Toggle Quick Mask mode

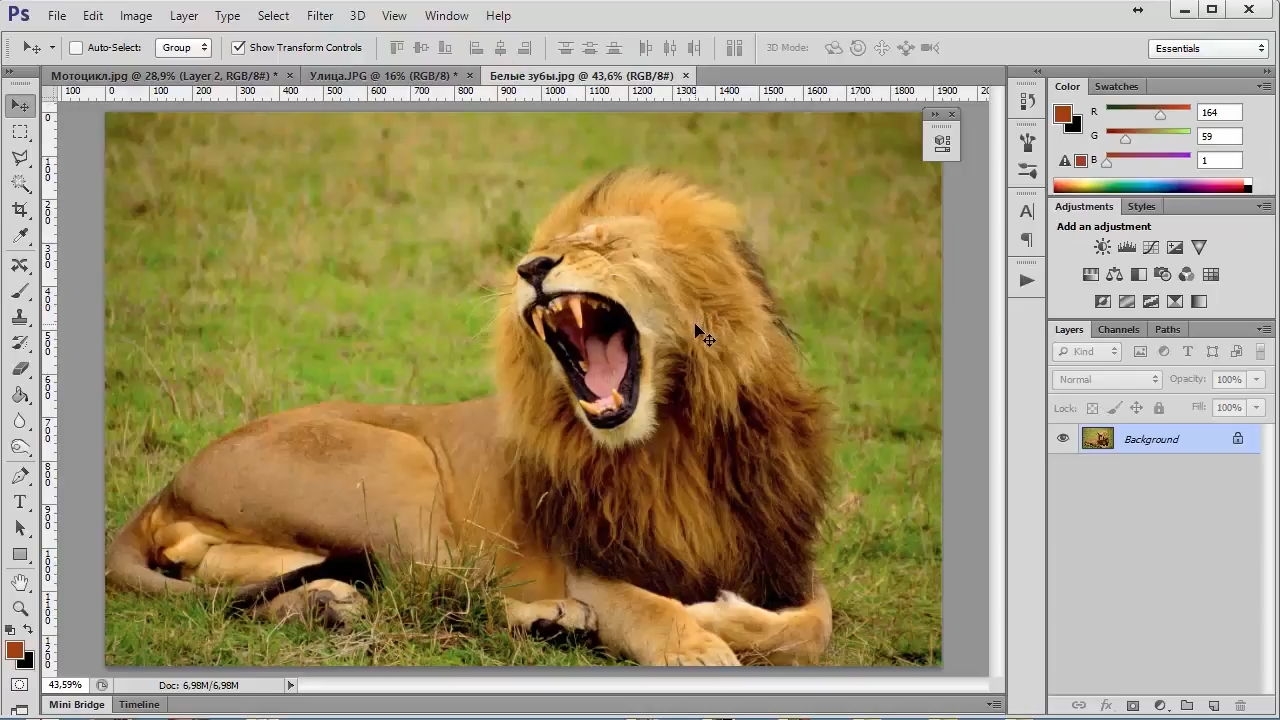pos(20,685)
